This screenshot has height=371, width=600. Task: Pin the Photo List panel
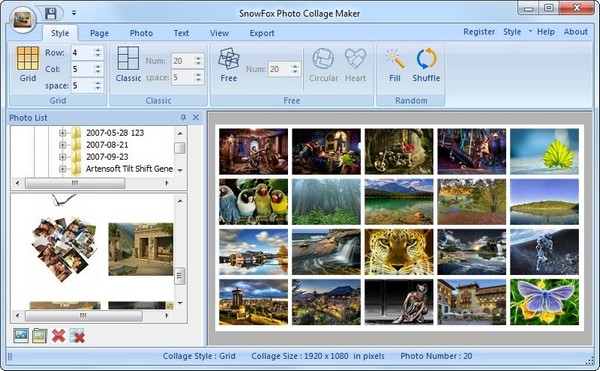click(x=183, y=117)
